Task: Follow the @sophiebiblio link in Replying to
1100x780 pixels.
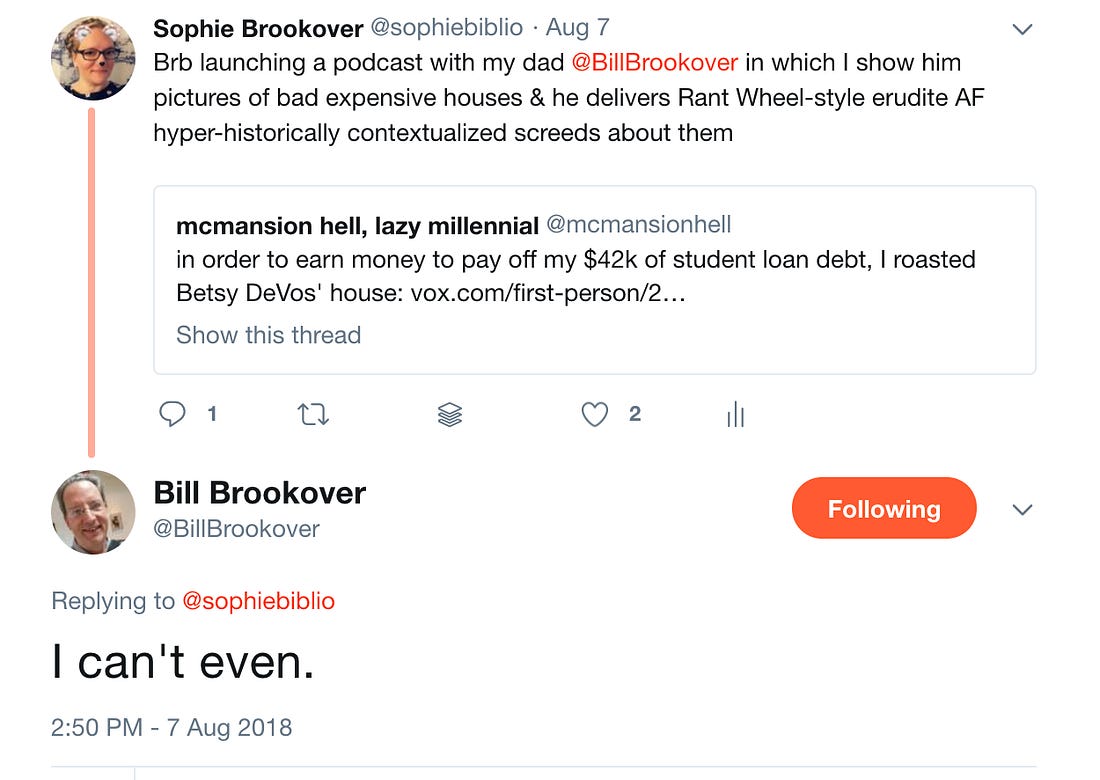Action: (x=258, y=601)
